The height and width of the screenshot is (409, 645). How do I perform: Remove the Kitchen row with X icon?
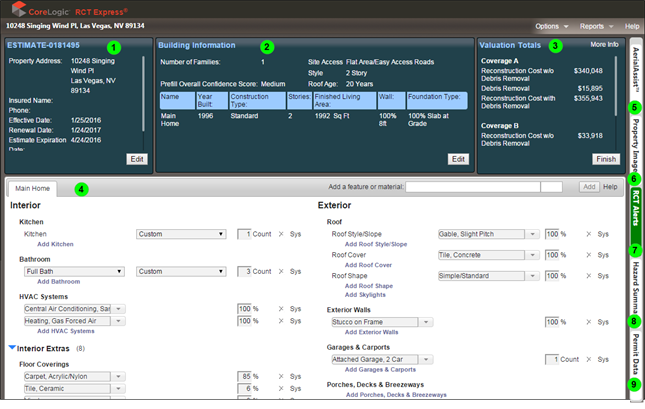(282, 234)
